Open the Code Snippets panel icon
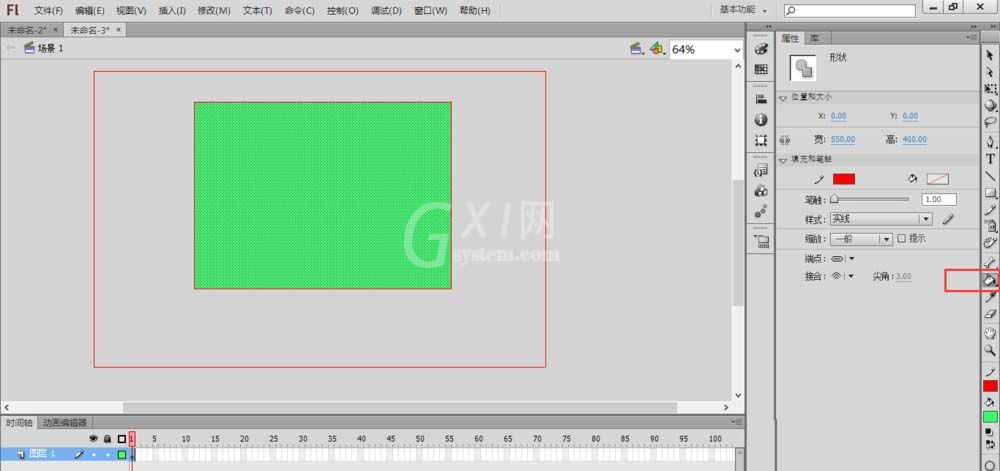 coord(760,170)
